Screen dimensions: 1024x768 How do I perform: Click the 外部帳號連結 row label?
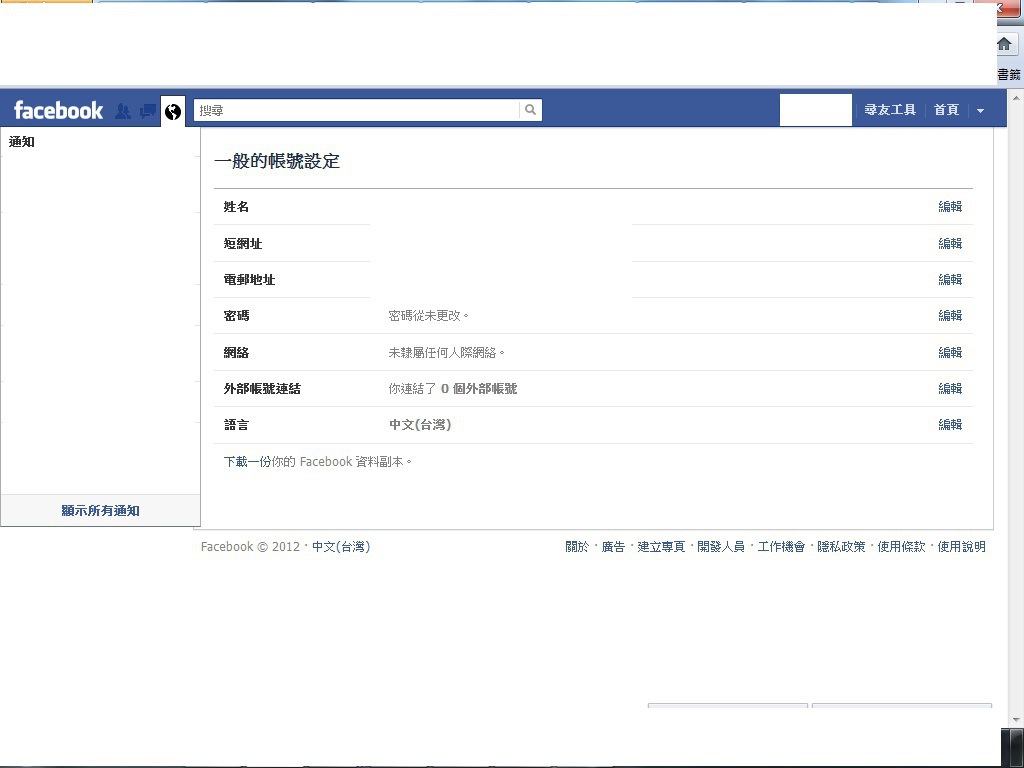[262, 389]
